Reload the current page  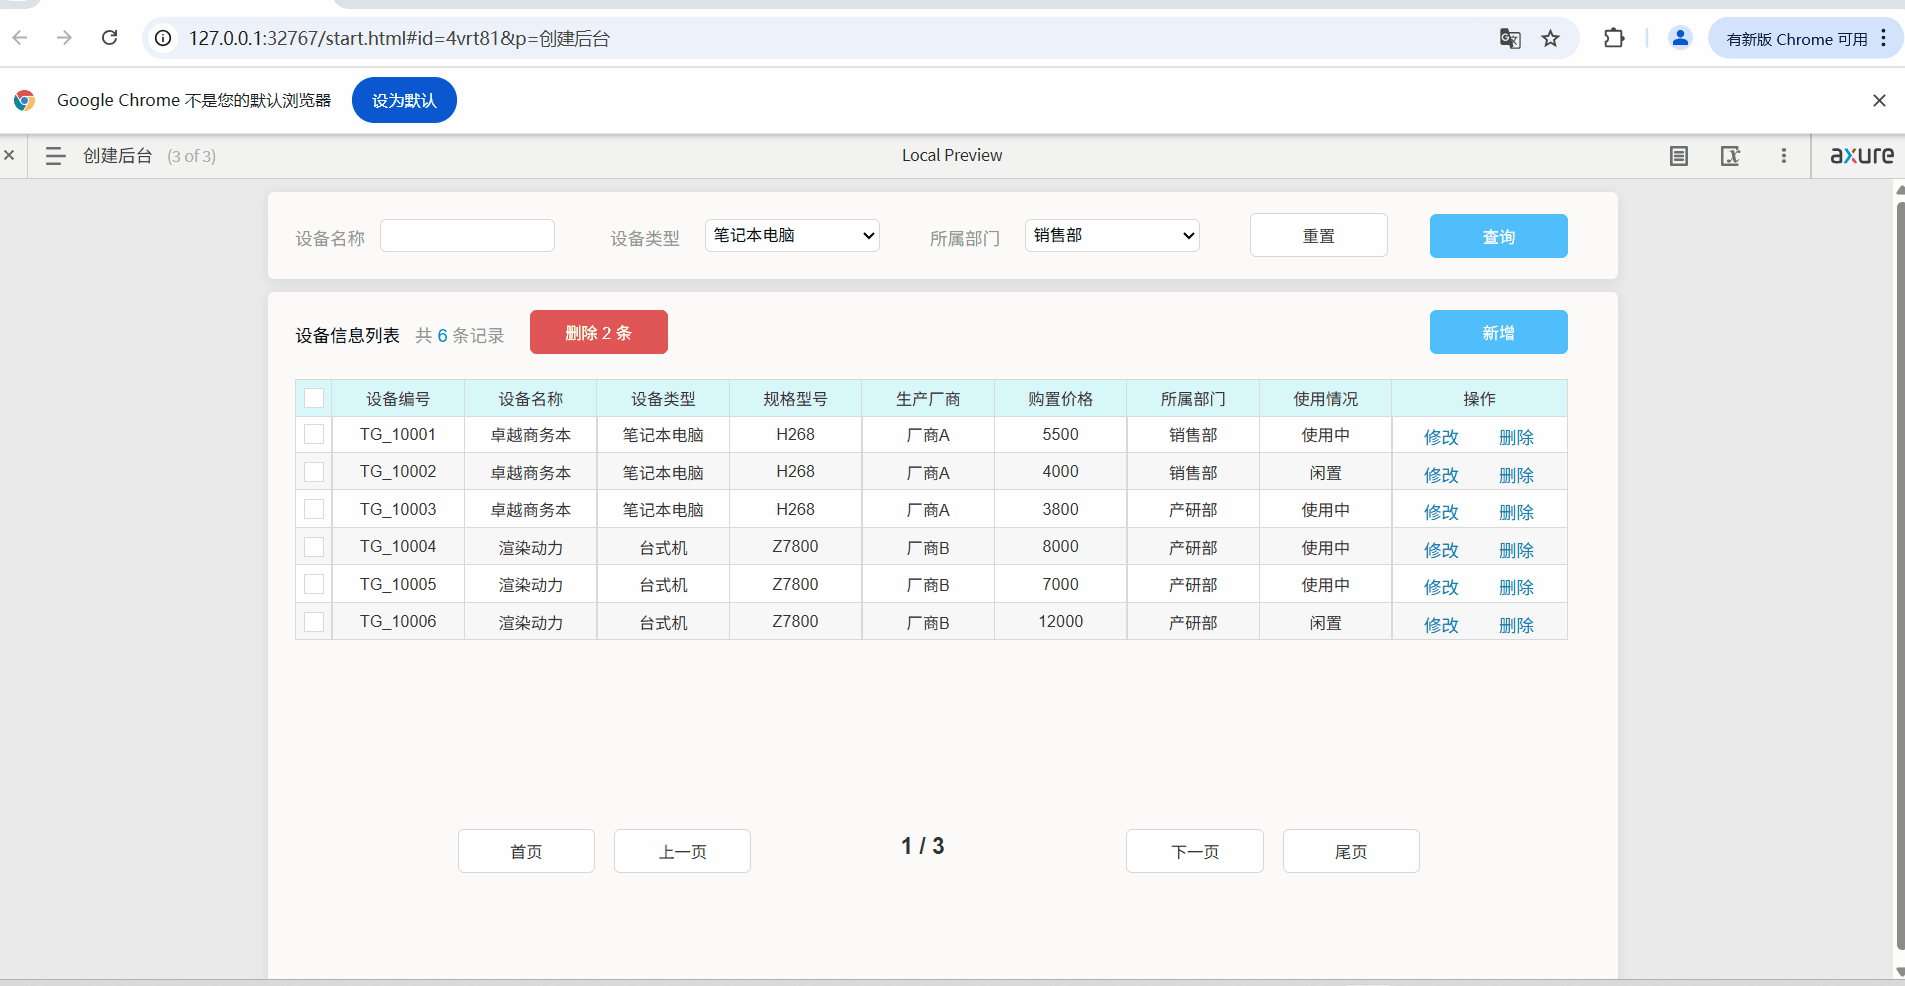[x=110, y=38]
